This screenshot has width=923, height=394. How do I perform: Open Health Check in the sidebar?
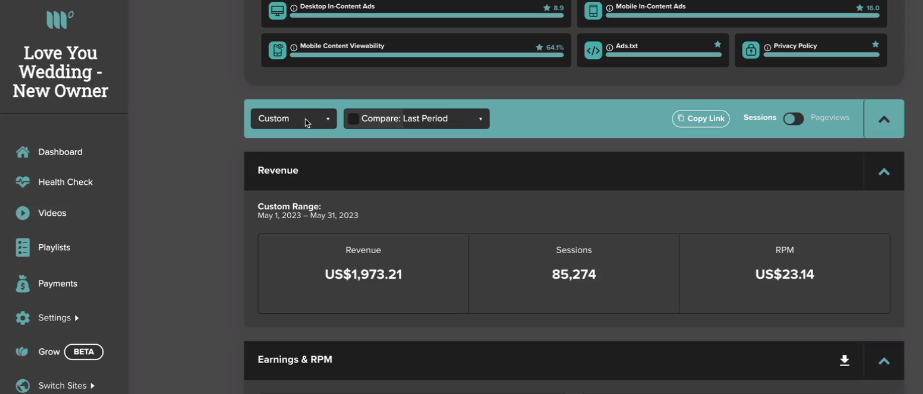pos(65,183)
